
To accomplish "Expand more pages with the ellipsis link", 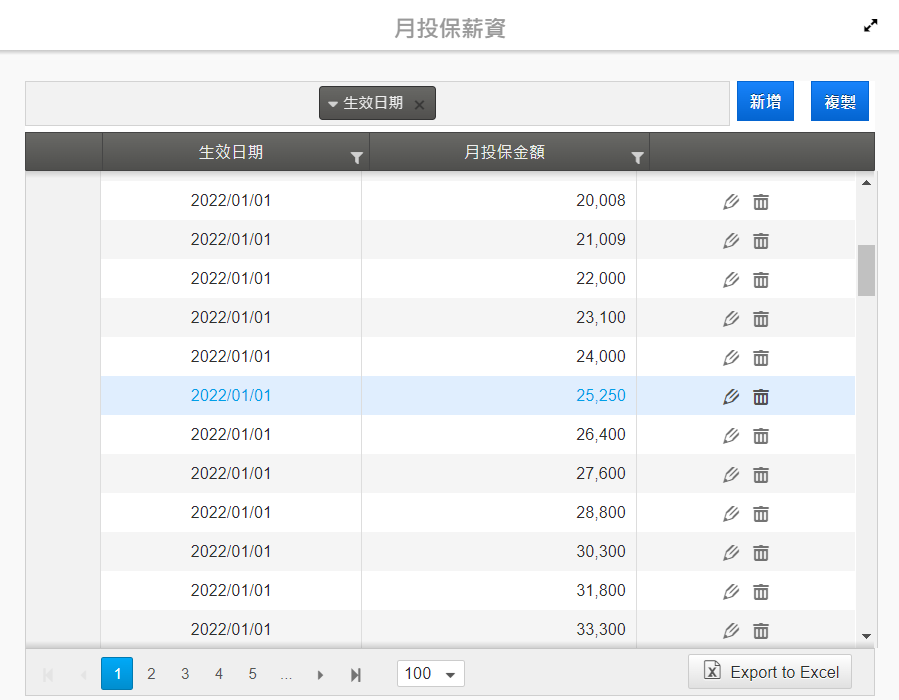I will click(286, 674).
